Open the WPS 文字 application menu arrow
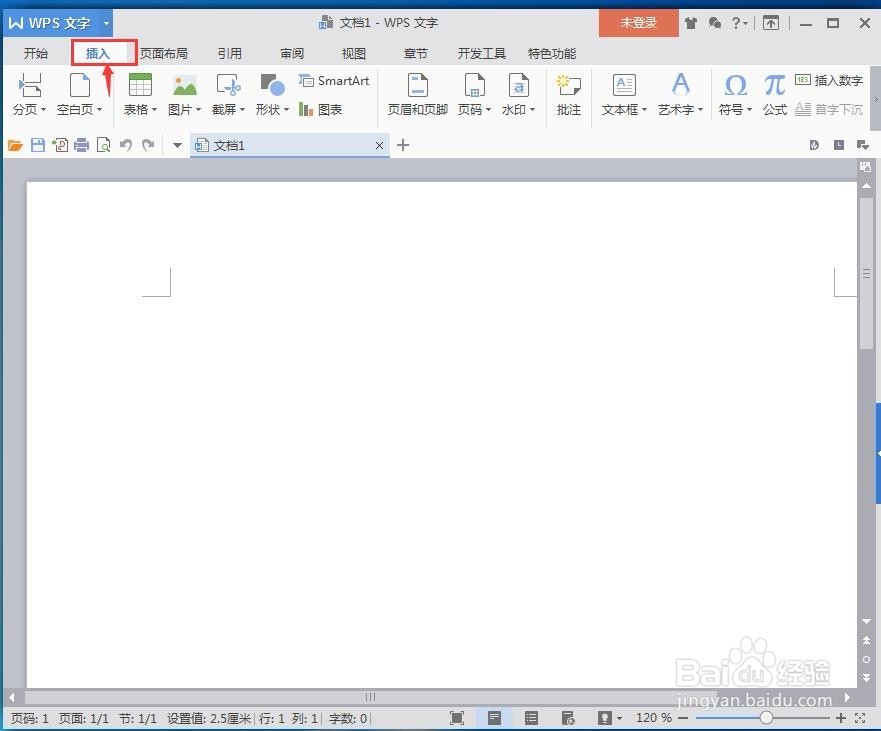The image size is (881, 731). click(x=106, y=23)
